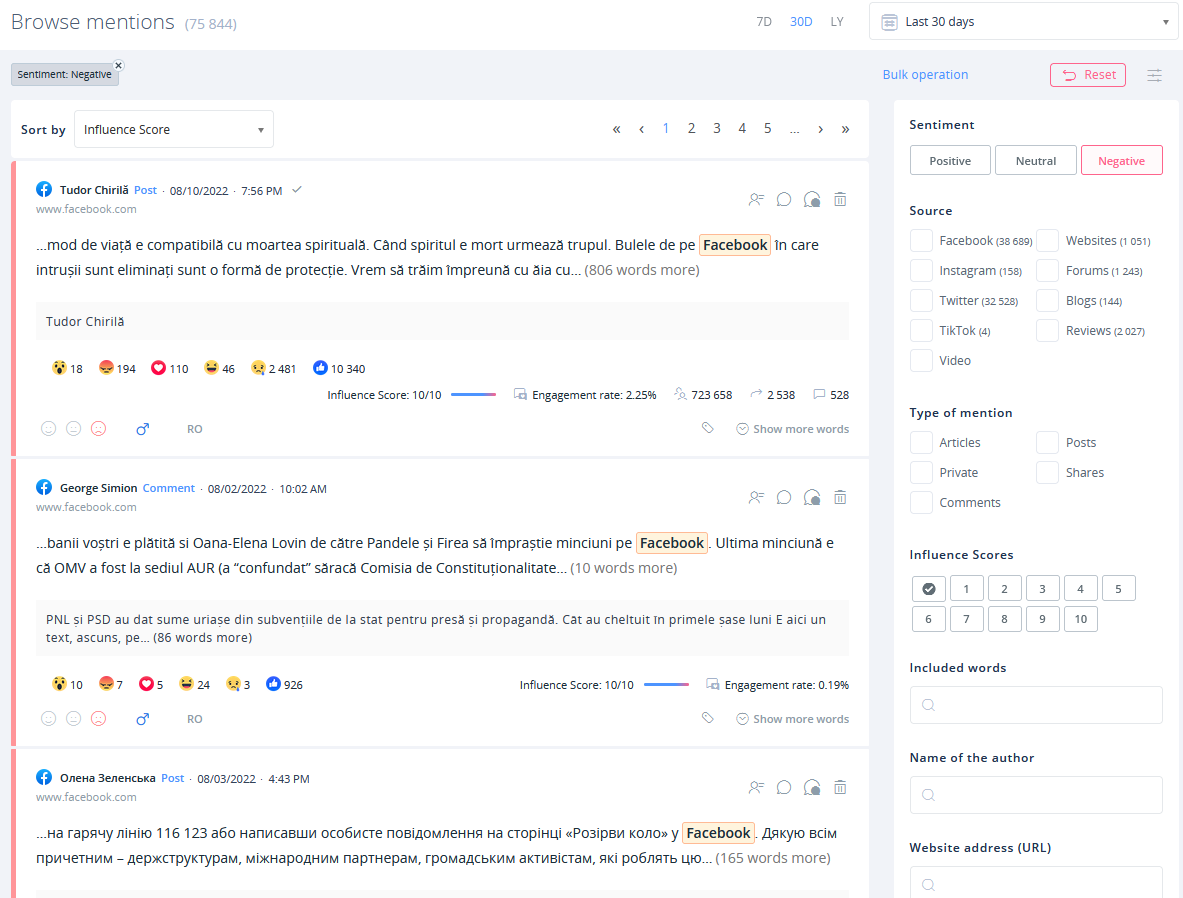
Task: Click the muted conversation icon on the first mention
Action: click(812, 198)
